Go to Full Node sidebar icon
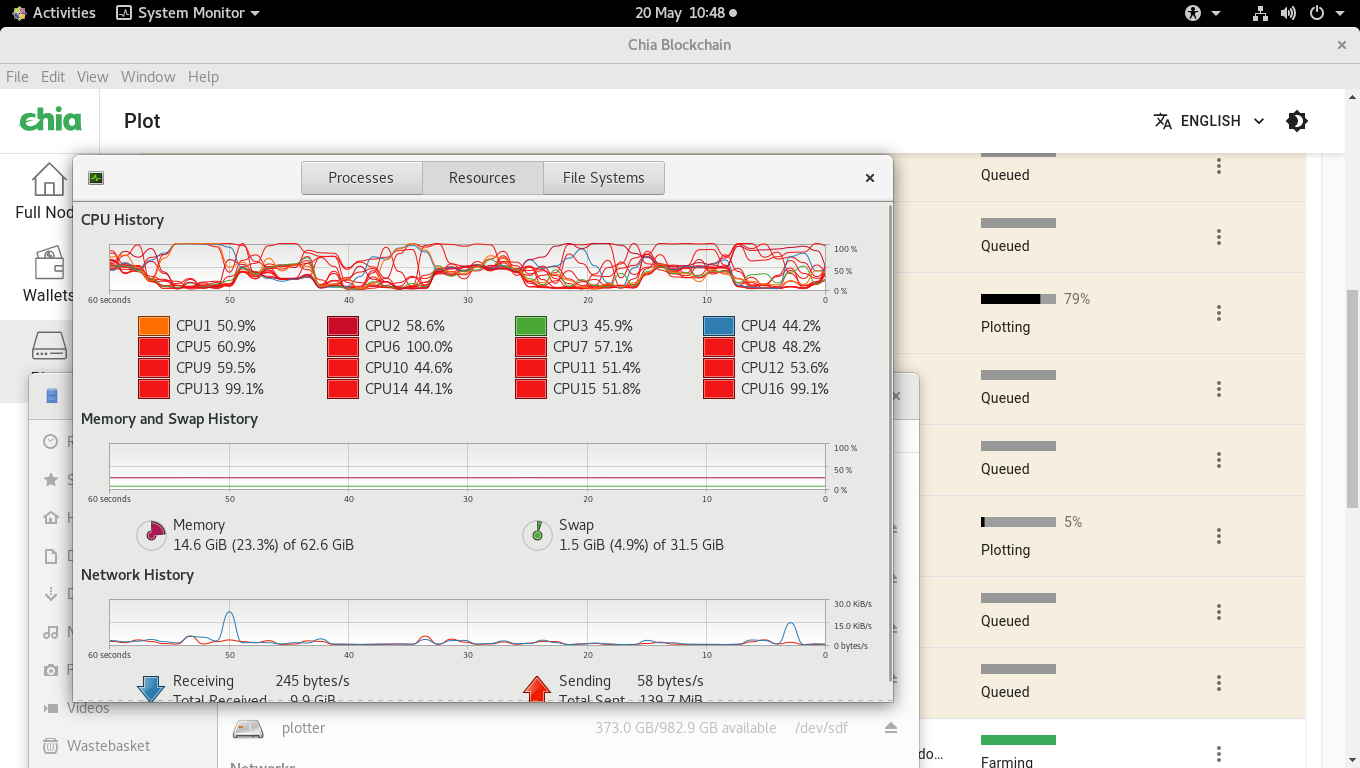Image resolution: width=1360 pixels, height=768 pixels. [49, 180]
